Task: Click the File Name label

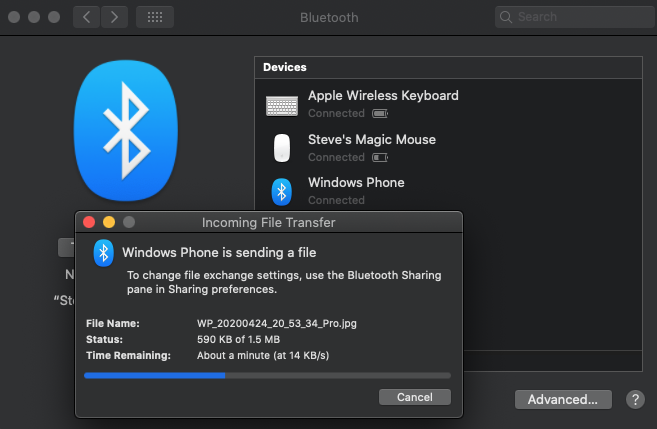Action: pyautogui.click(x=113, y=323)
